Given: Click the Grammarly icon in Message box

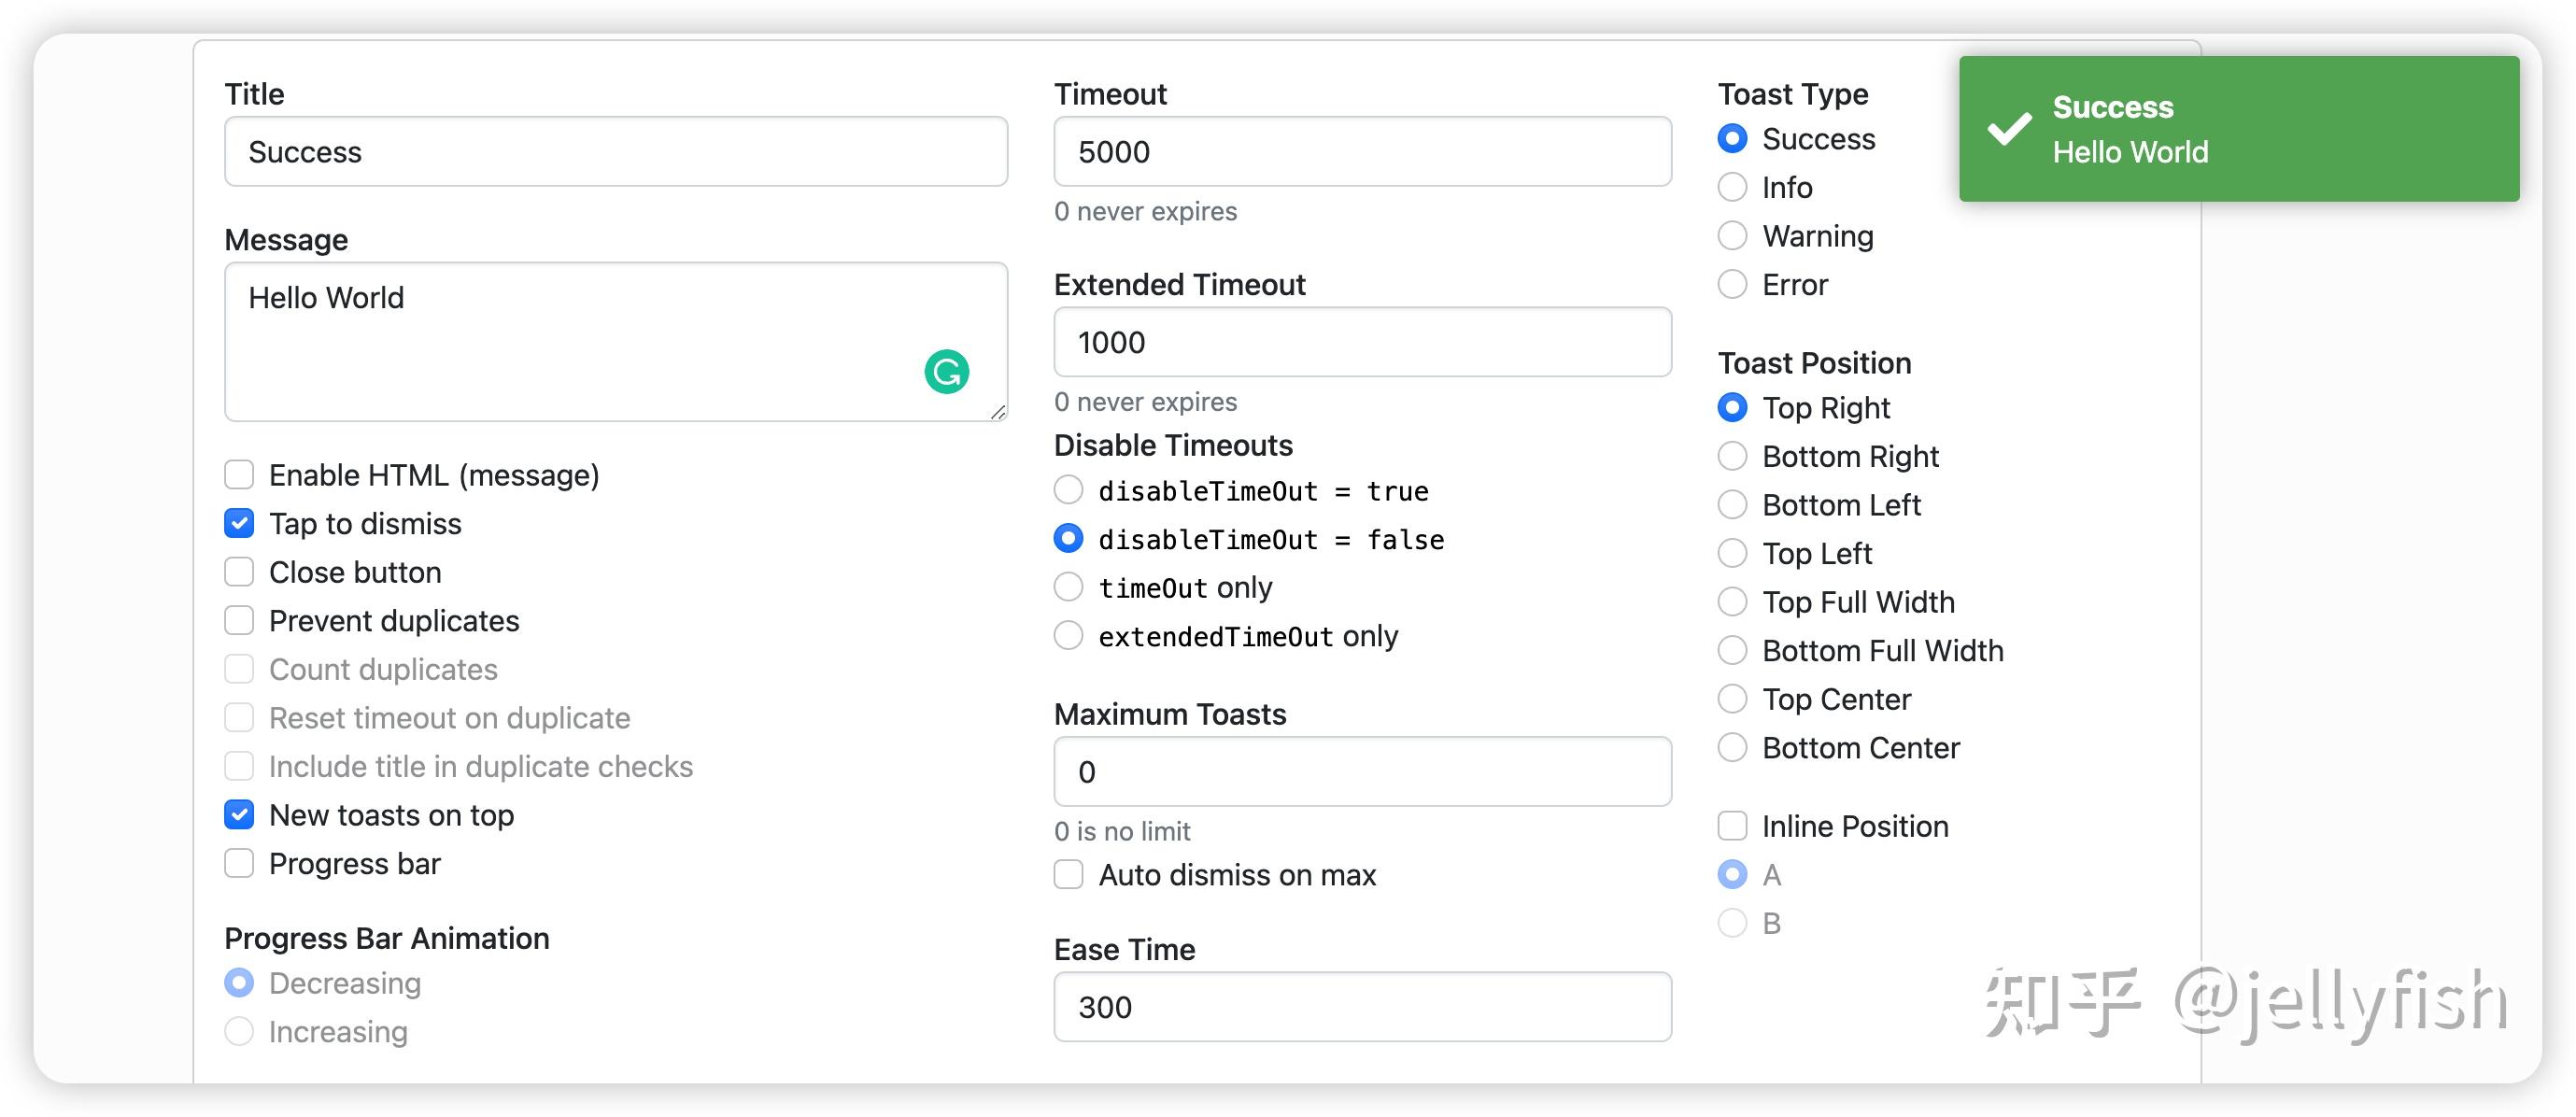Looking at the screenshot, I should pyautogui.click(x=946, y=372).
